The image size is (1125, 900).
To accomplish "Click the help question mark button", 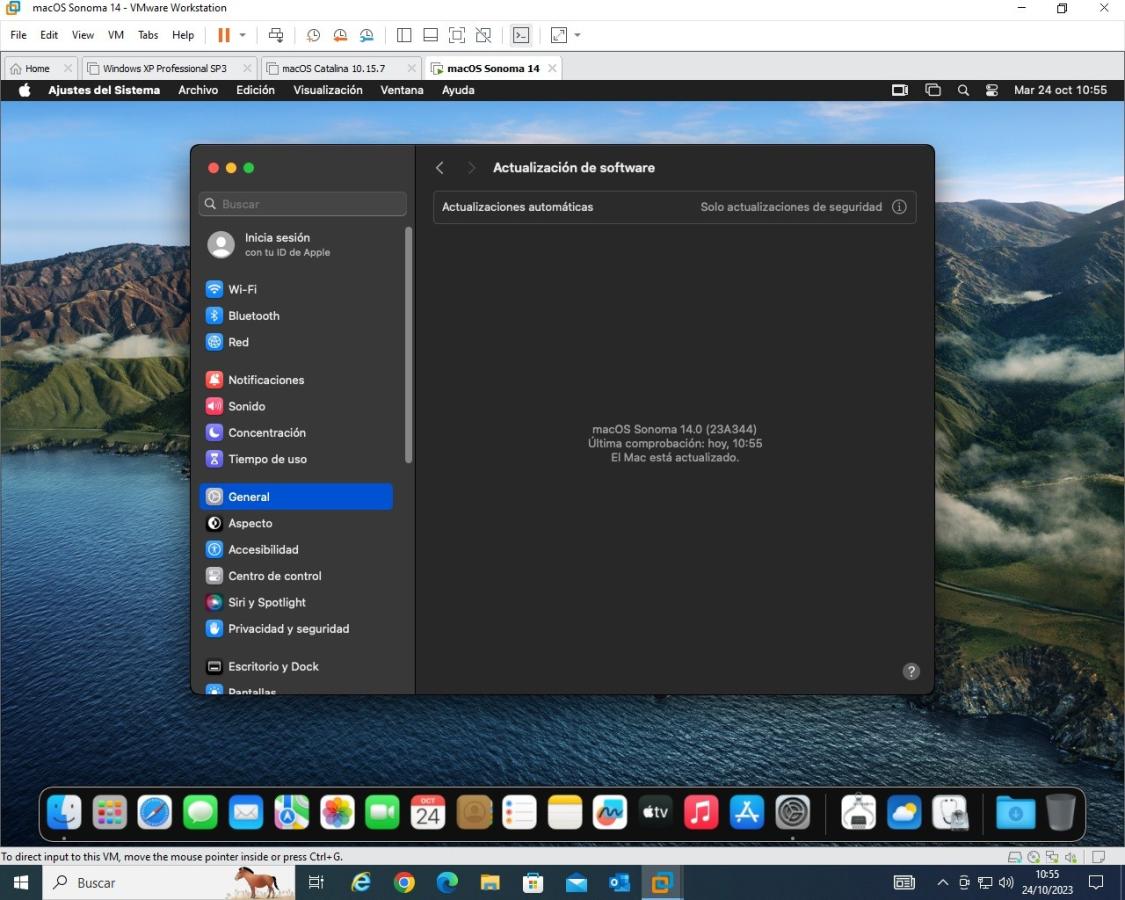I will coord(911,671).
